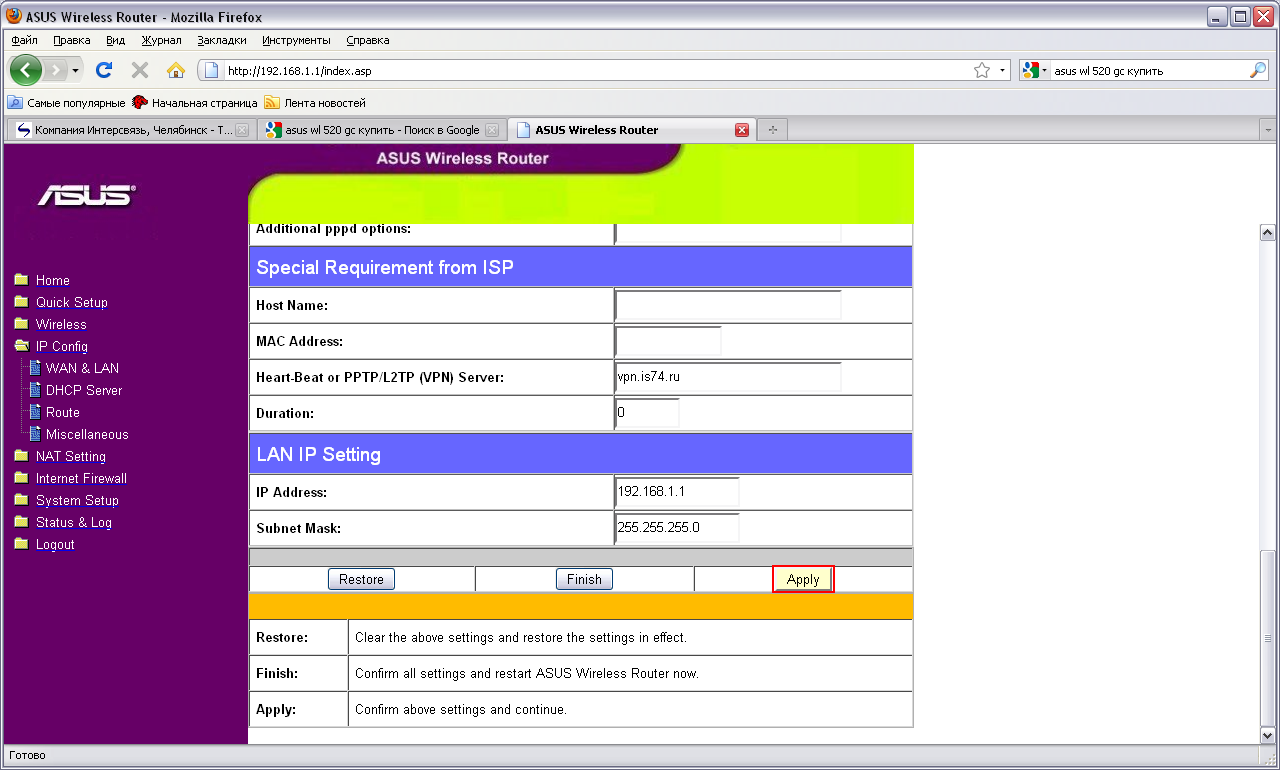Click the Host Name input field

click(x=728, y=305)
